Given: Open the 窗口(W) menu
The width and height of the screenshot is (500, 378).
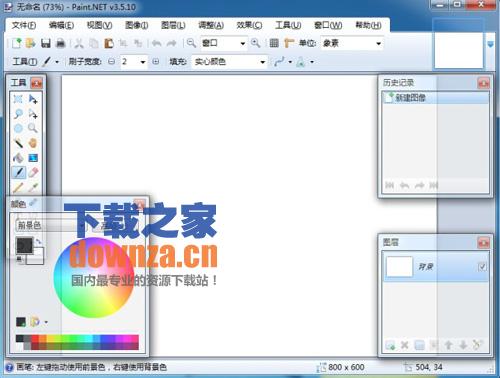Looking at the screenshot, I should click(x=328, y=25).
